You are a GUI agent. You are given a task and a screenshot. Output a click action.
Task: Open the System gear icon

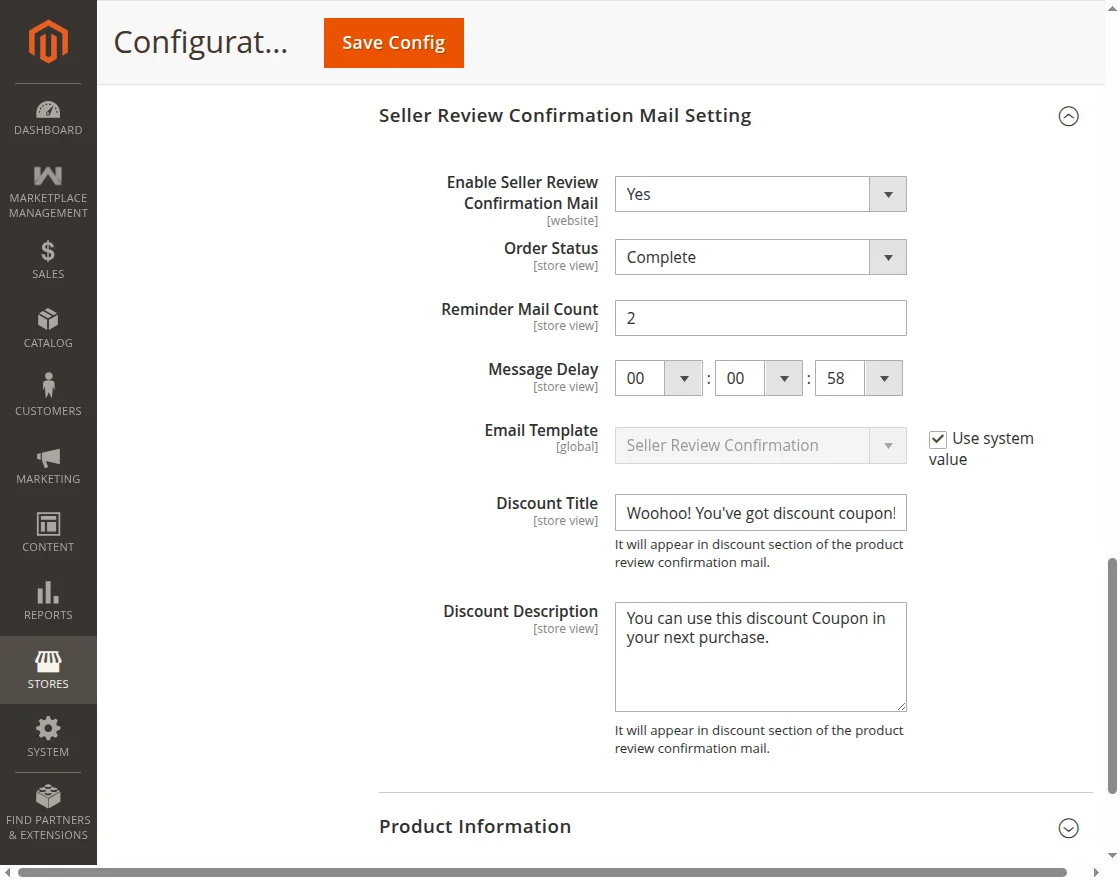pos(48,728)
